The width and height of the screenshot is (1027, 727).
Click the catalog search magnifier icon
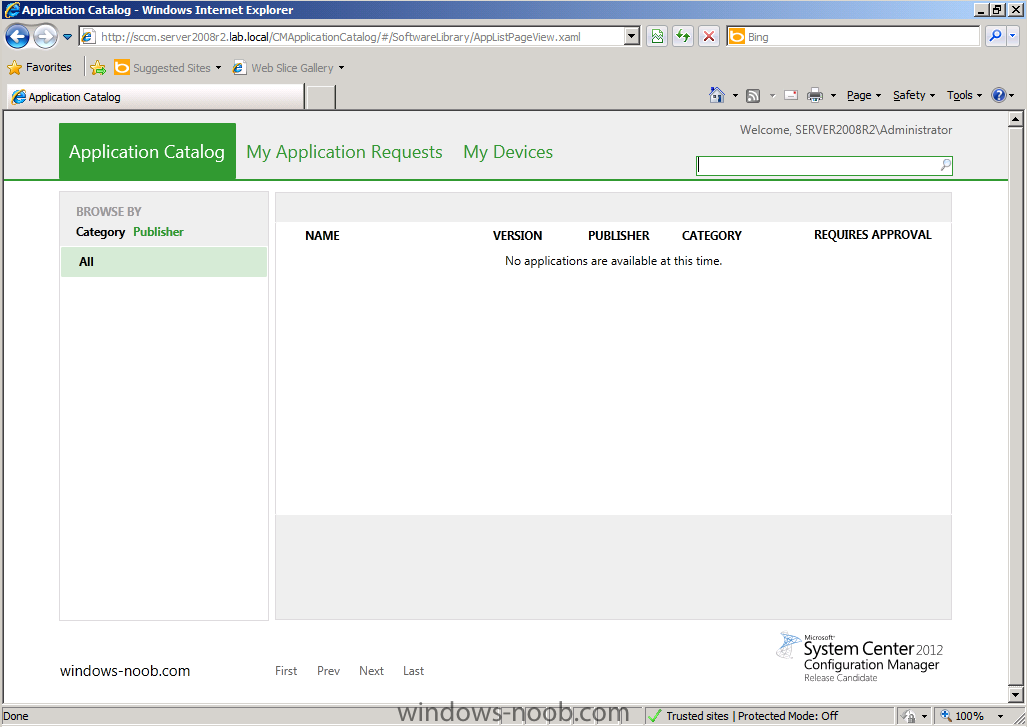click(x=945, y=165)
